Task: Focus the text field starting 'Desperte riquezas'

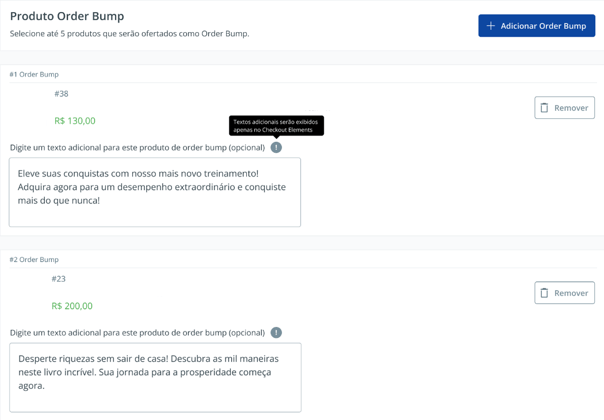Action: point(155,377)
